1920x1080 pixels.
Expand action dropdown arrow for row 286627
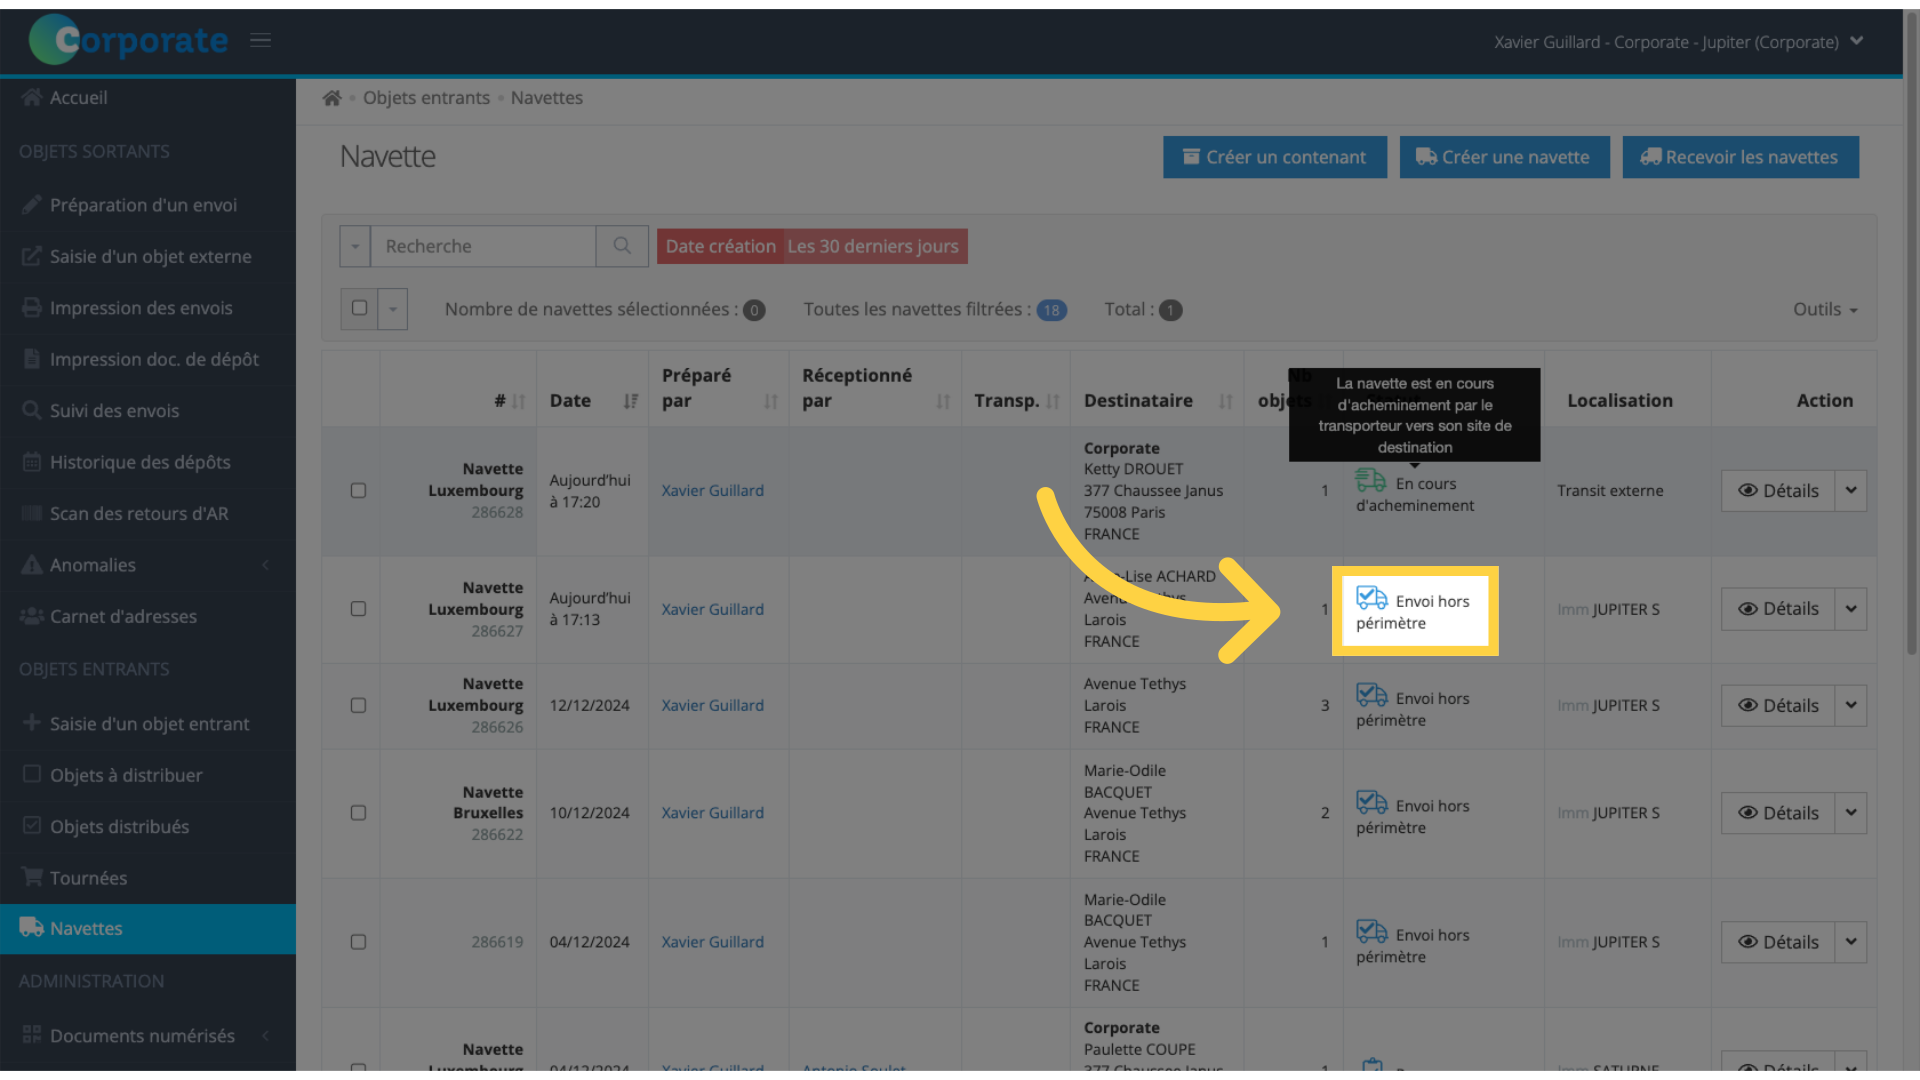coord(1851,609)
